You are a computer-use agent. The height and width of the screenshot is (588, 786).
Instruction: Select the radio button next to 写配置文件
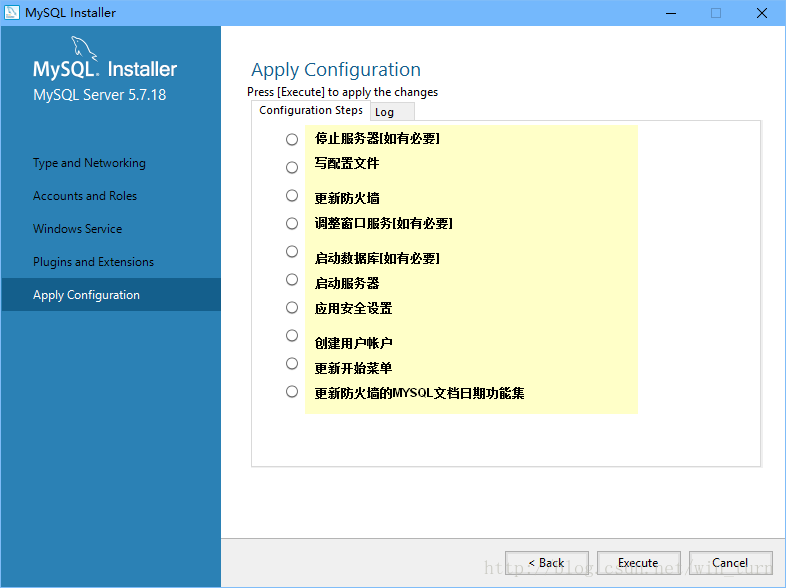click(x=292, y=167)
